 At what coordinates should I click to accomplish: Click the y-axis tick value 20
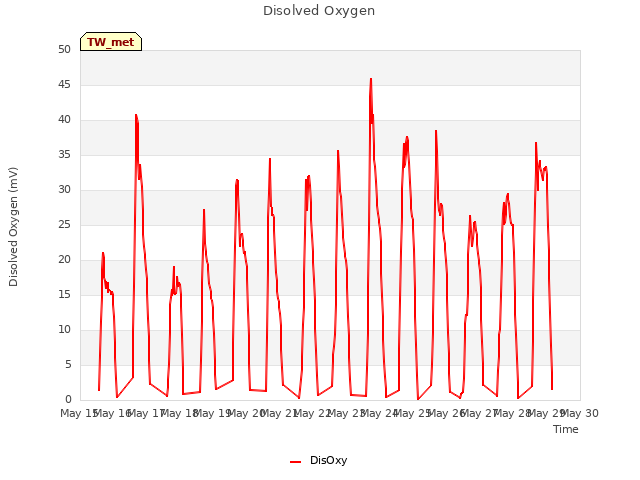click(x=64, y=260)
